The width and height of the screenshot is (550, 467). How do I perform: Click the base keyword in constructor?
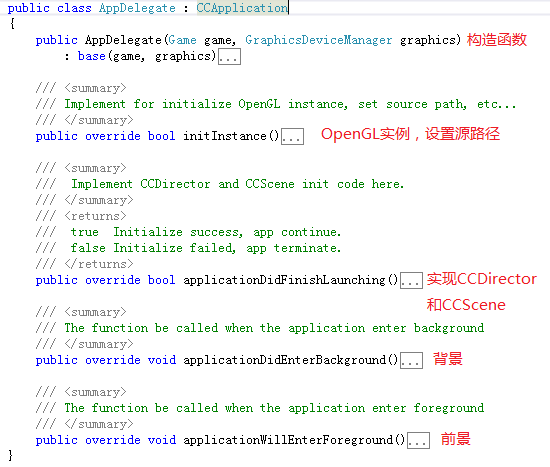tap(92, 56)
